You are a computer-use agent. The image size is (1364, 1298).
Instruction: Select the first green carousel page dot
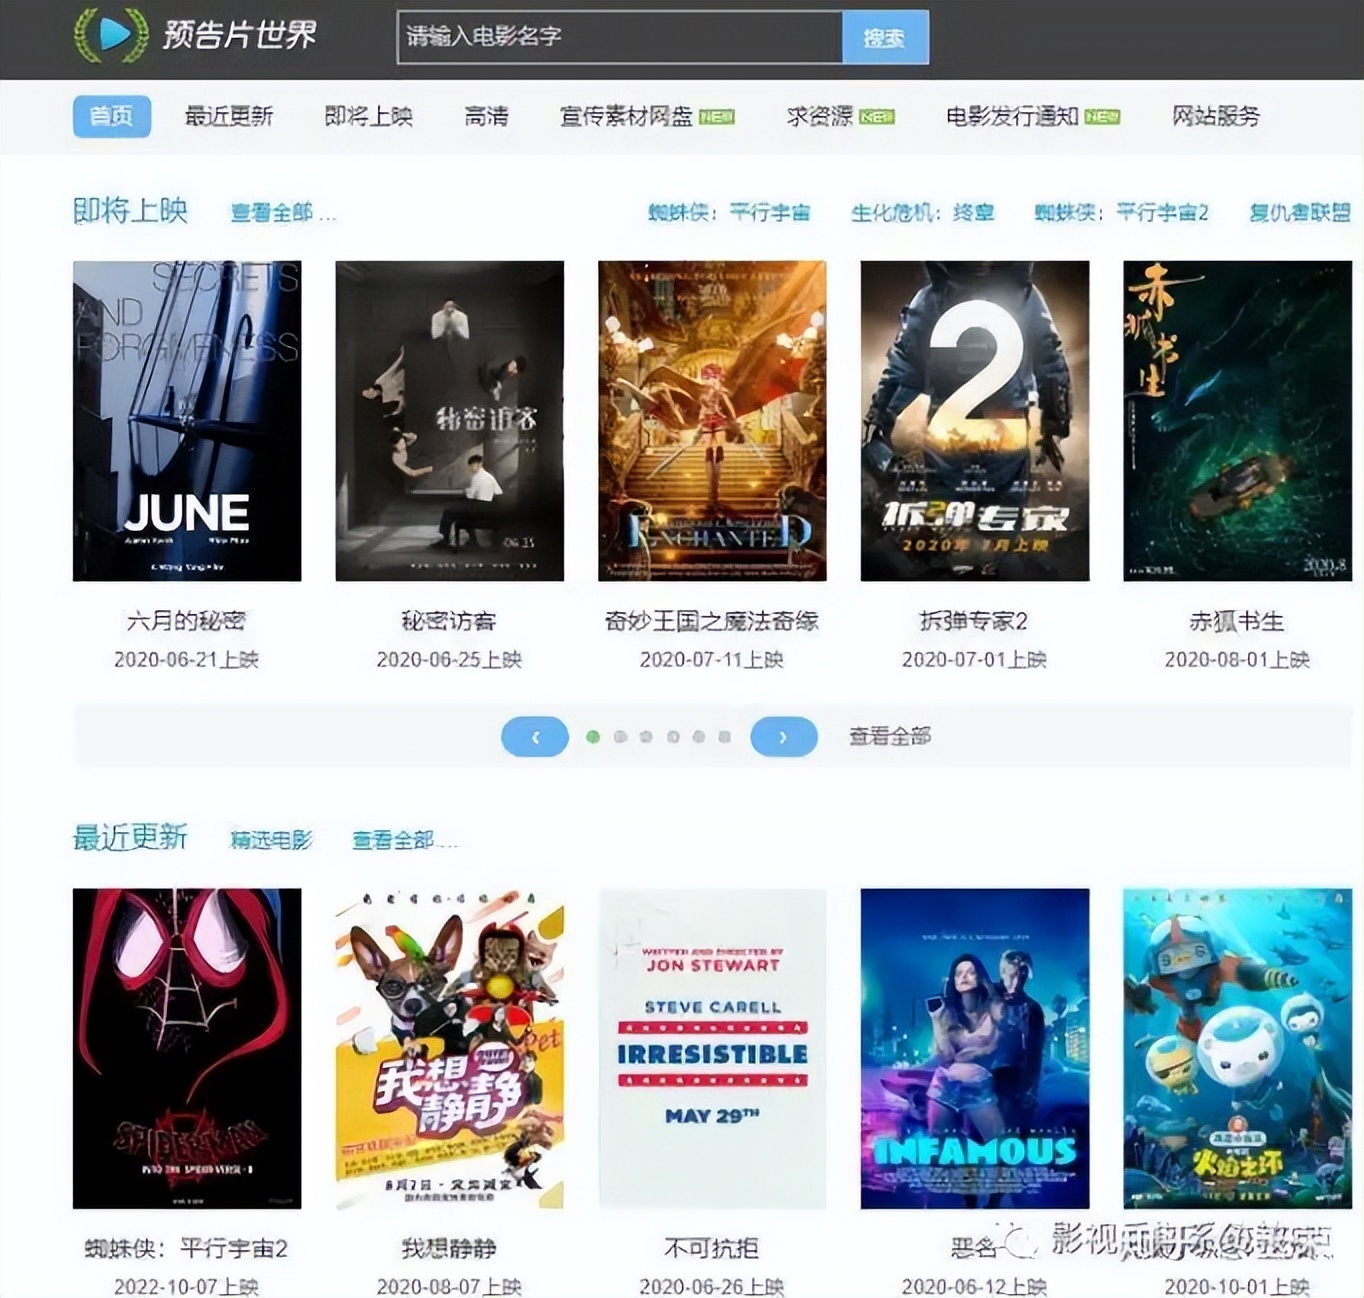[593, 737]
